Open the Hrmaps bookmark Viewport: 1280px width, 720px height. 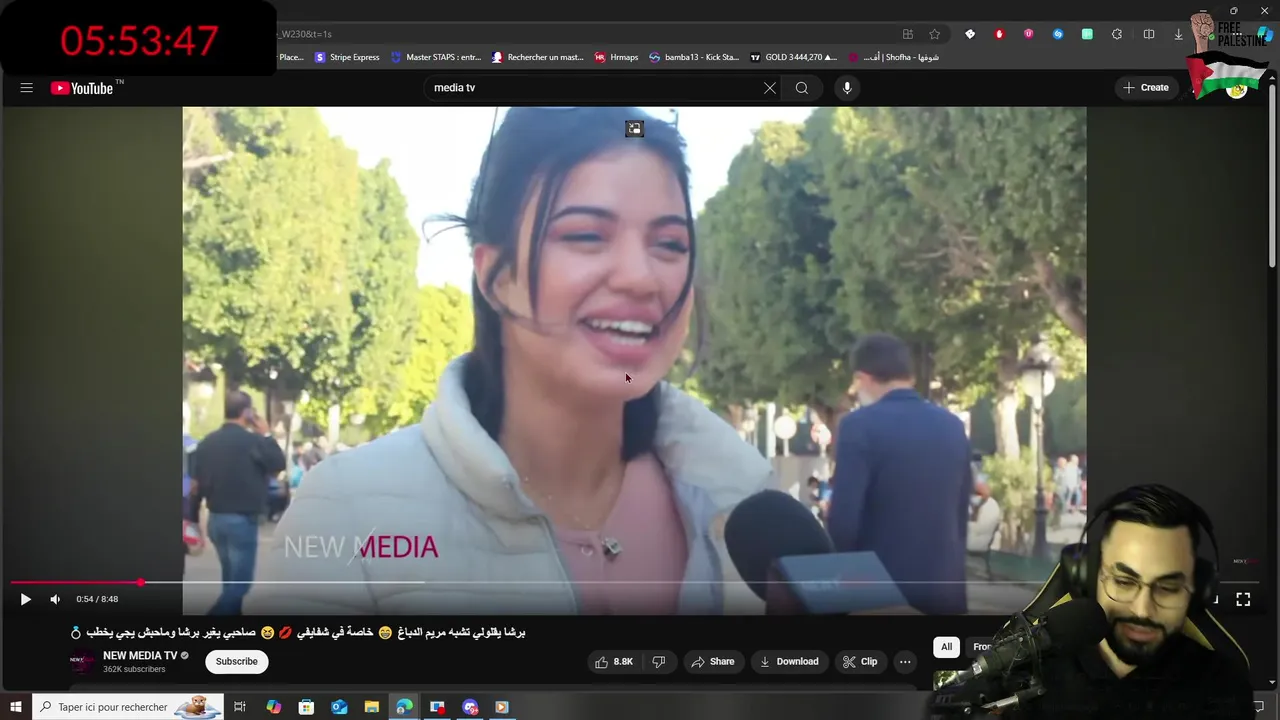point(616,57)
